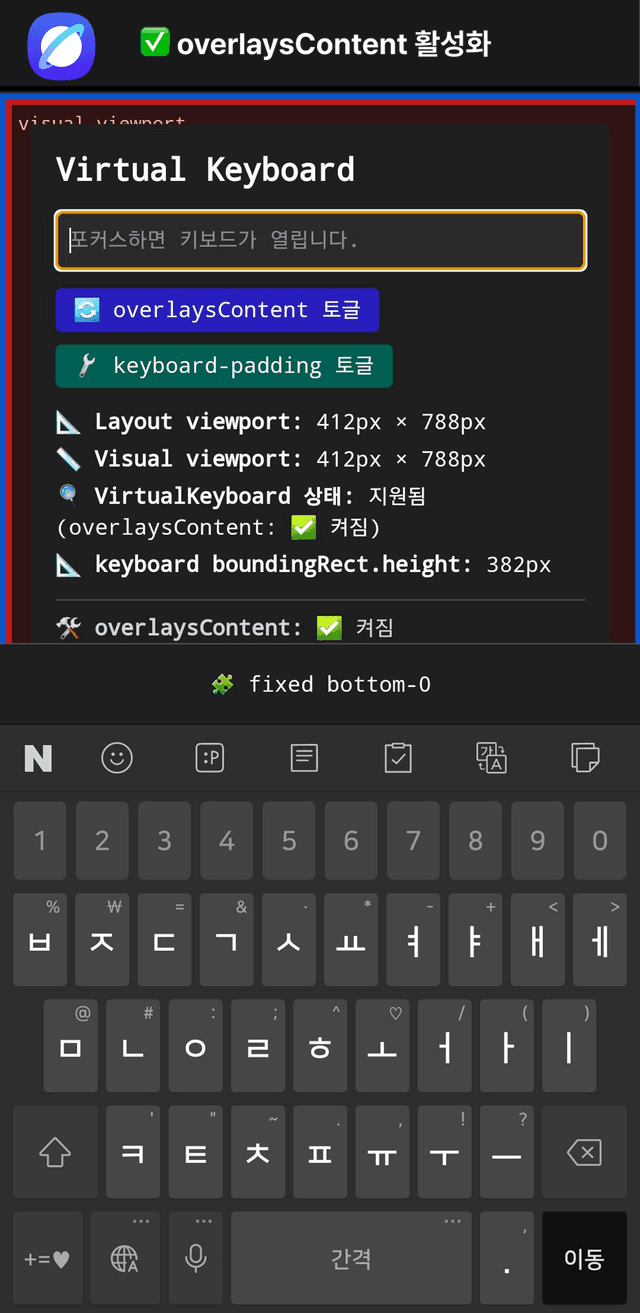Open the emoji smiley picker
640x1313 pixels.
point(117,758)
